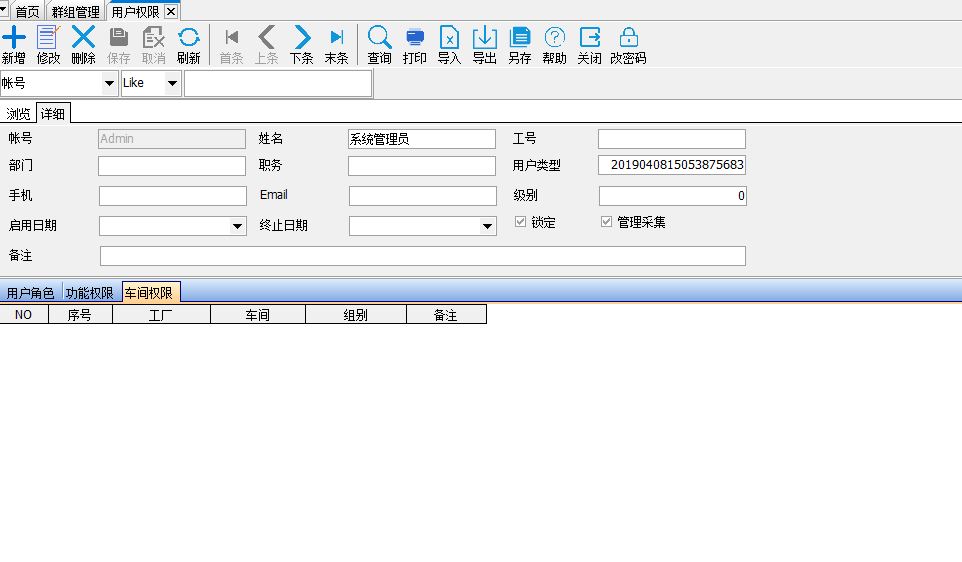962x562 pixels.
Task: Click the 序号 column header
Action: 80,315
